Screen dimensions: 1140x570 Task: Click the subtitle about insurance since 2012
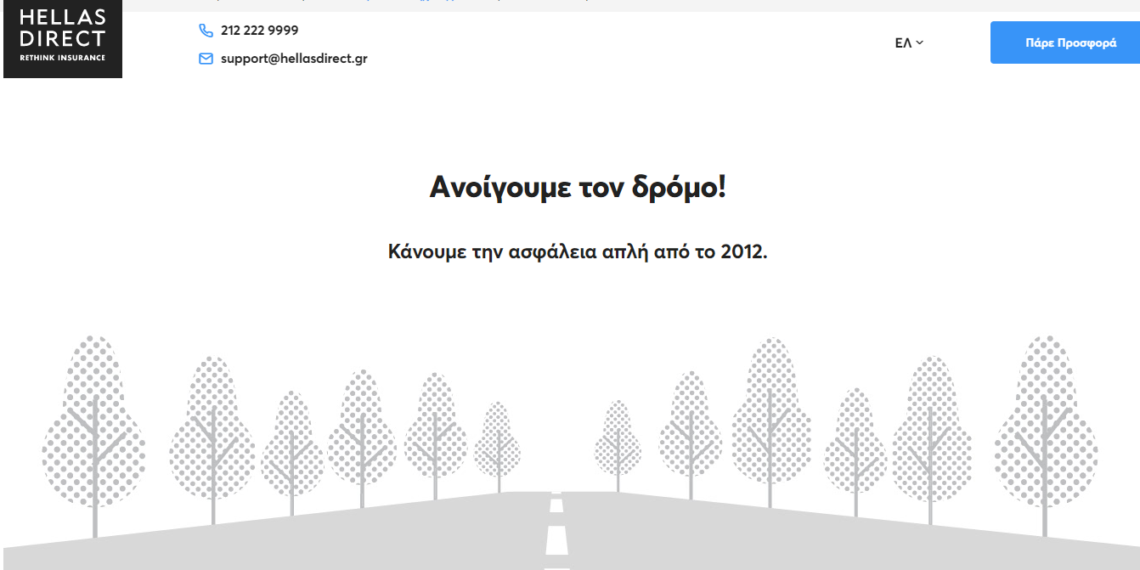coord(577,251)
